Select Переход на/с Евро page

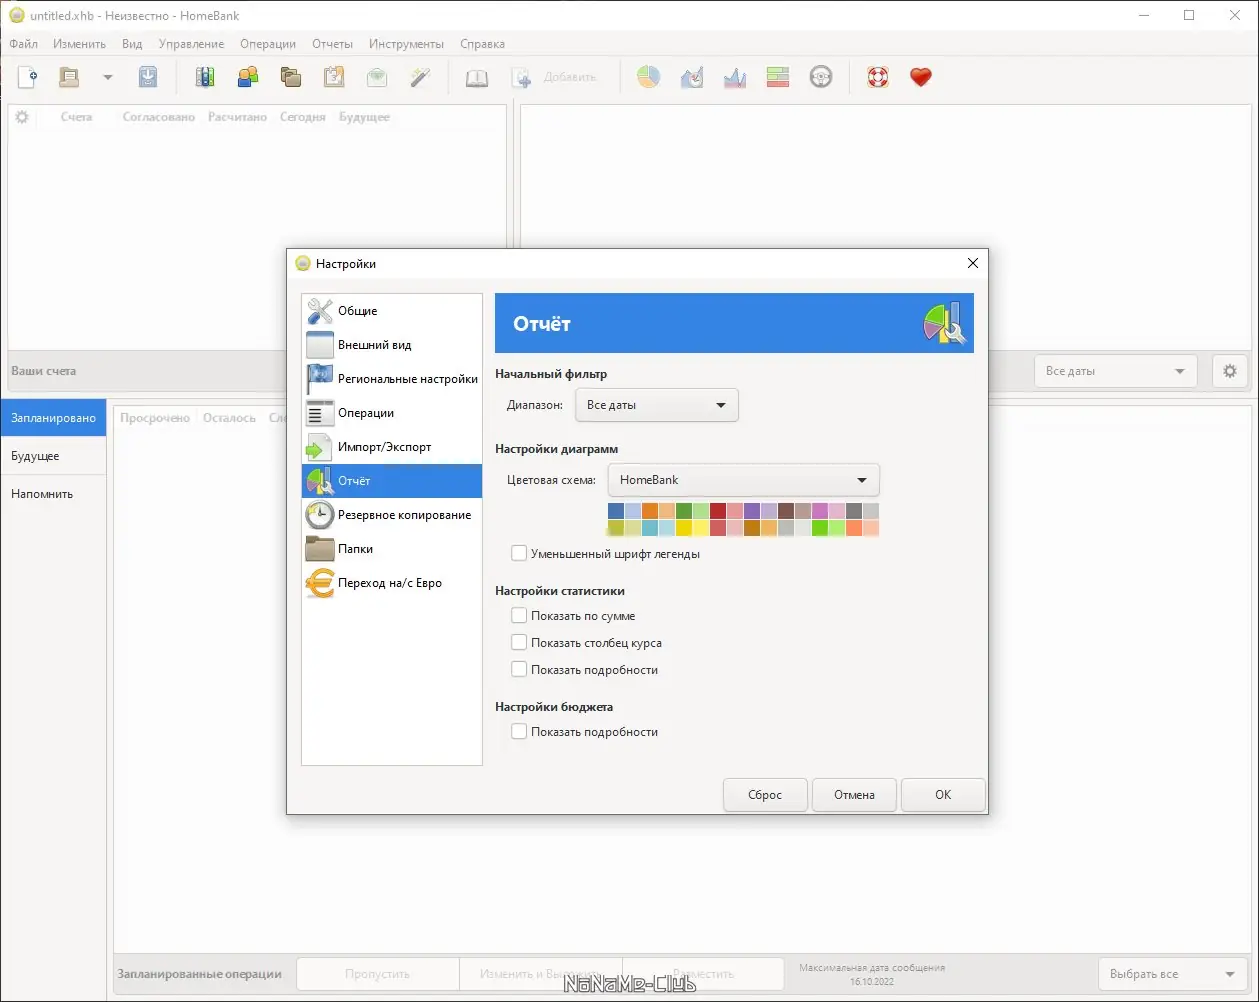tap(392, 583)
